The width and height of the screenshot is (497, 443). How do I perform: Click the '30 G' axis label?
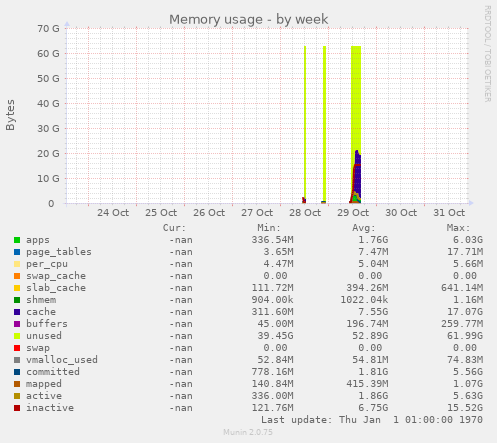48,129
